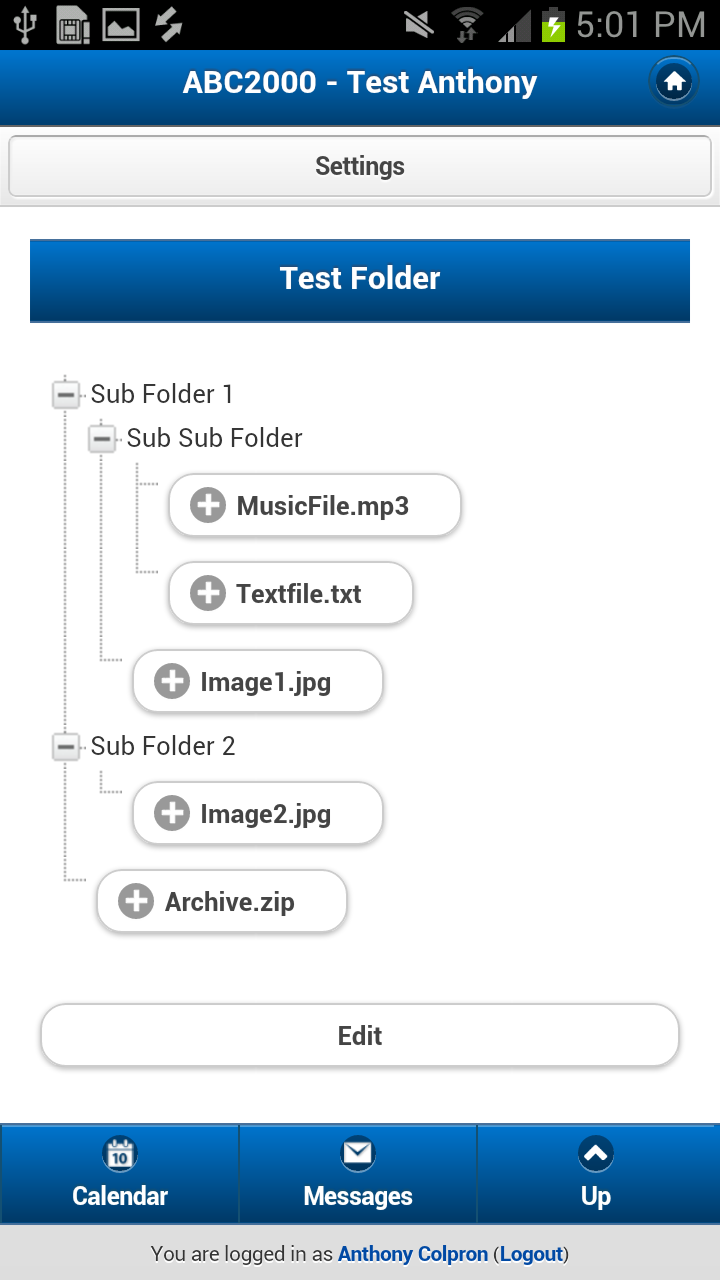Click the Edit button
The height and width of the screenshot is (1280, 720).
360,1035
